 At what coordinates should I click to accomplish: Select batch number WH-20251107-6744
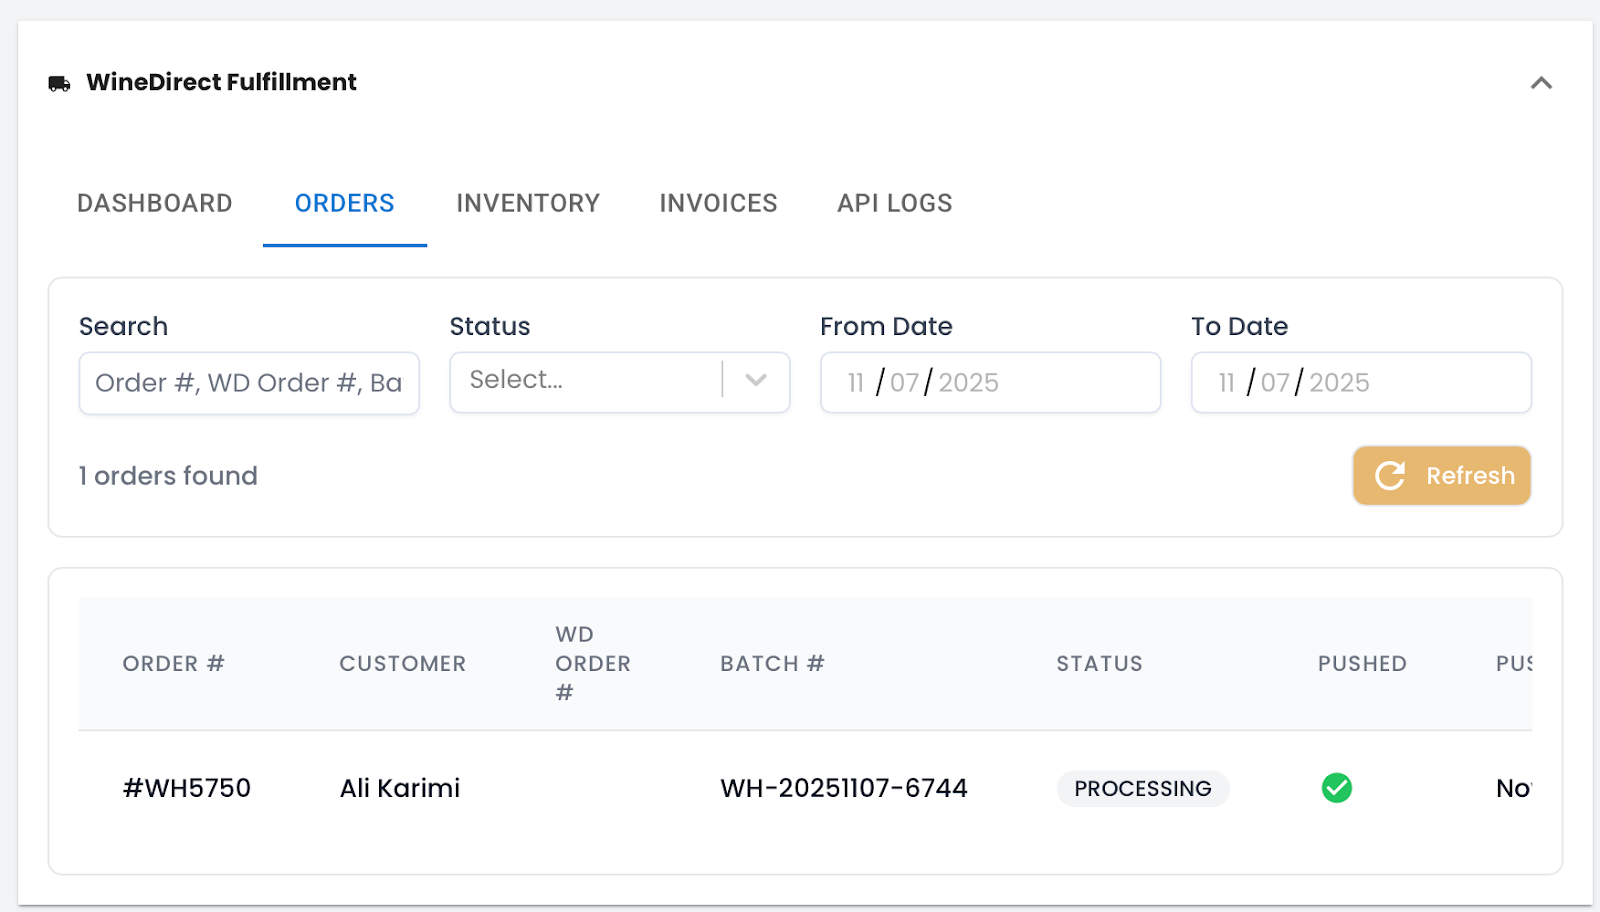point(844,788)
